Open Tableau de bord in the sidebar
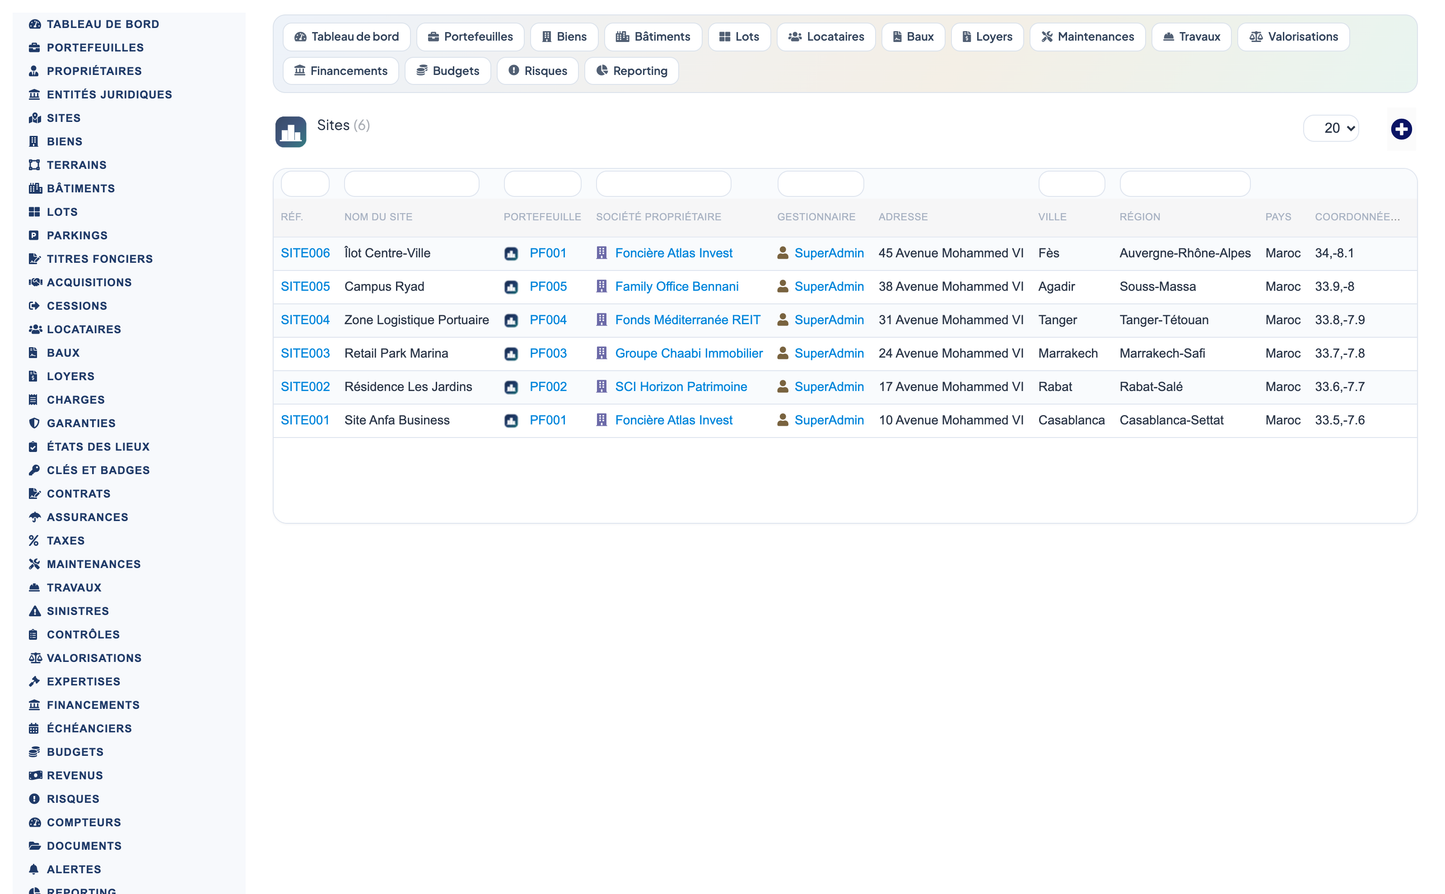1445x894 pixels. 103,24
